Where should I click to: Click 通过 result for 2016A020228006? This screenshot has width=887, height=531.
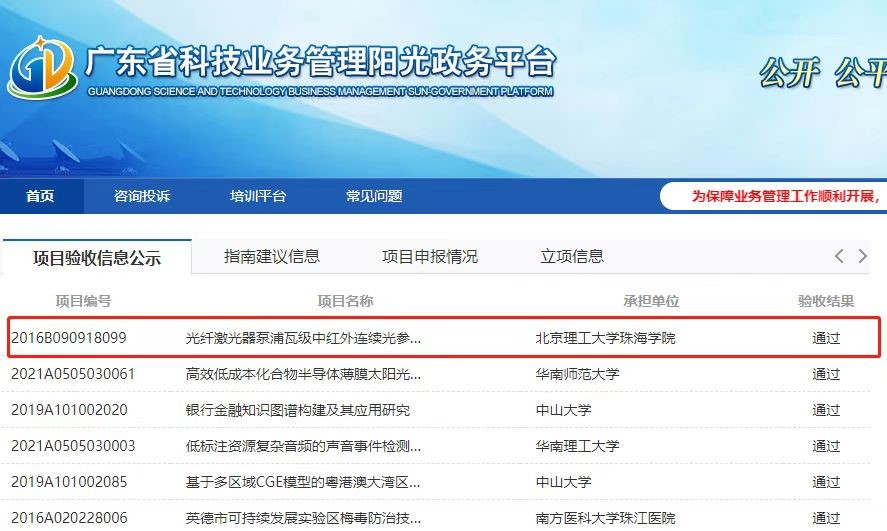[x=826, y=518]
